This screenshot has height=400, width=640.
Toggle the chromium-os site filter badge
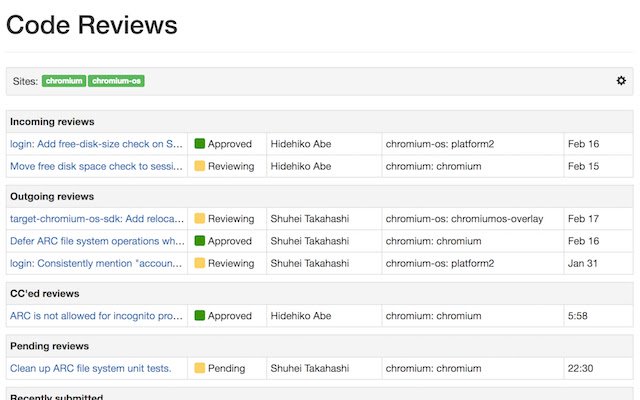(116, 81)
